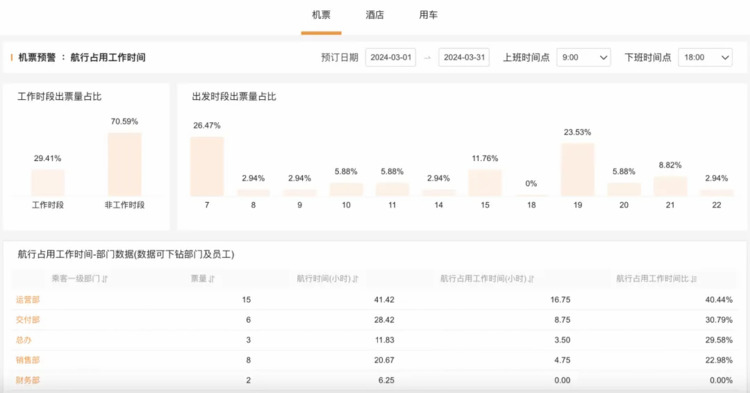Sort by 航行占用工作时间比 sort icon
Image resolution: width=750 pixels, height=393 pixels.
[x=694, y=279]
